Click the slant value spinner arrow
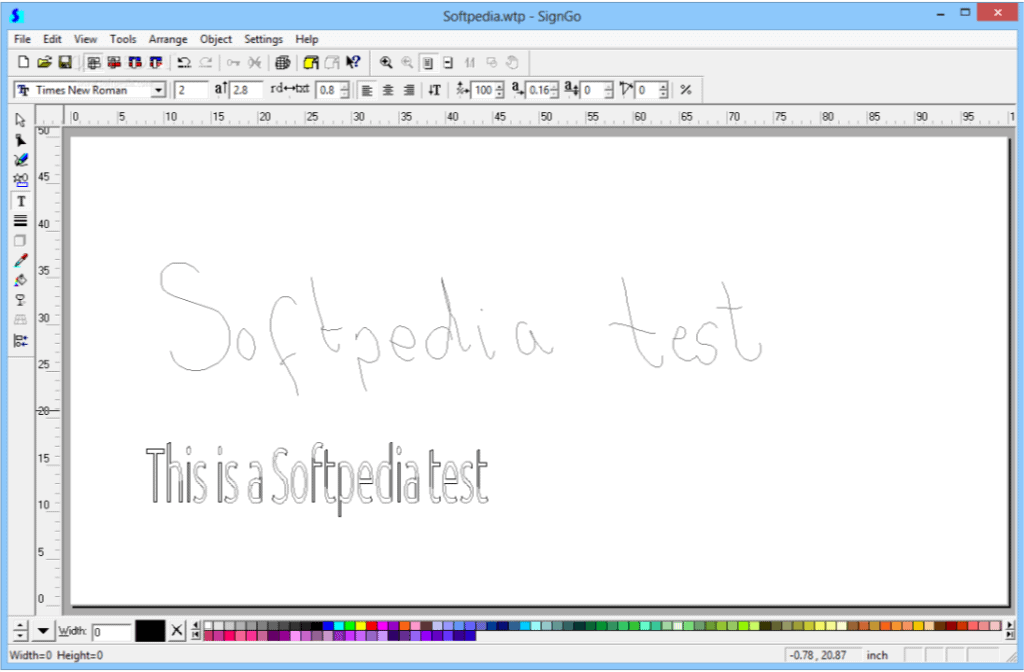The width and height of the screenshot is (1024, 672). point(661,86)
